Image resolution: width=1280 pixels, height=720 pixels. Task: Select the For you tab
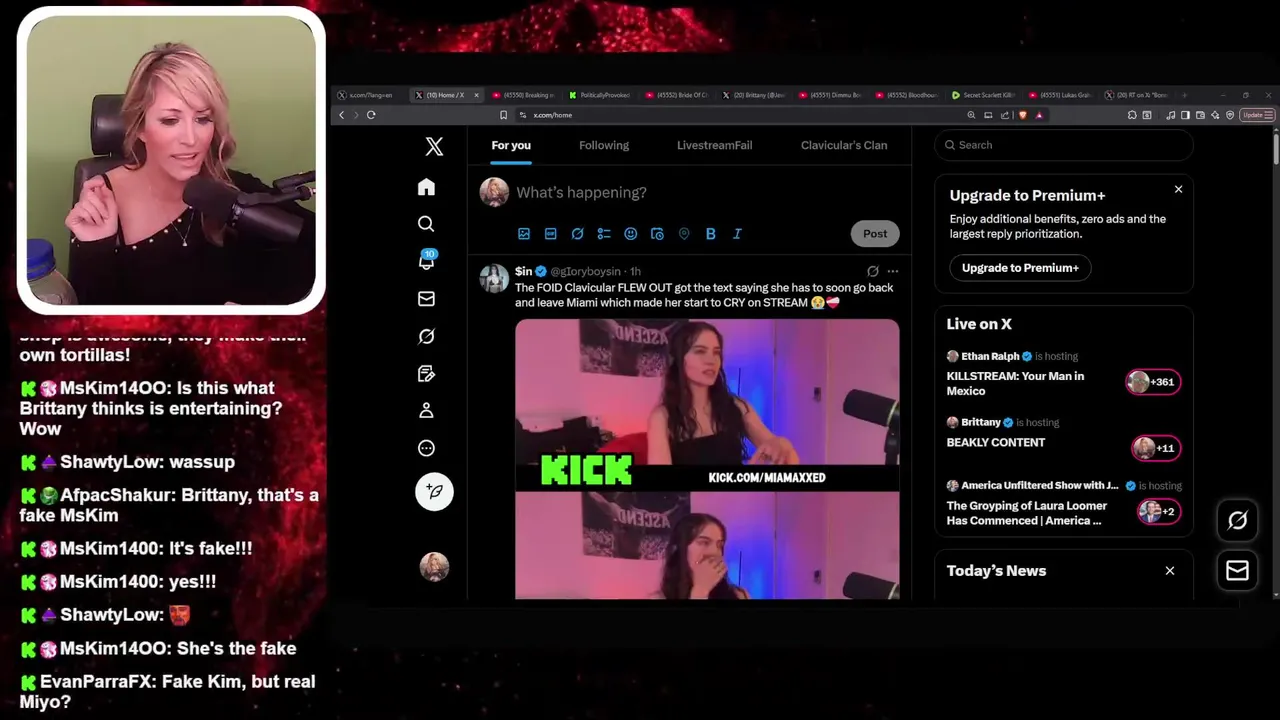(511, 145)
